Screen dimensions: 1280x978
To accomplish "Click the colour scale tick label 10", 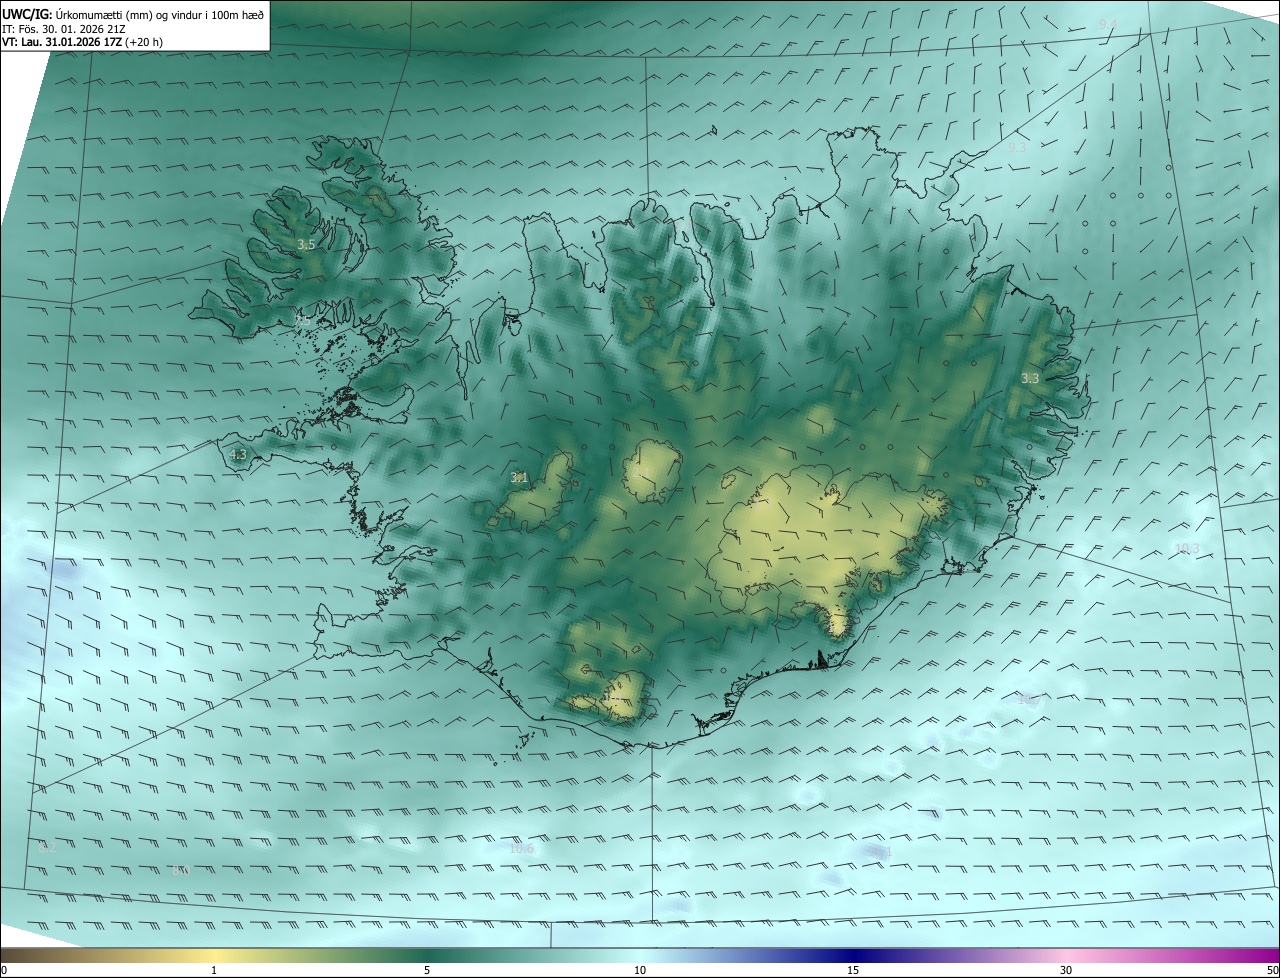I will tap(640, 970).
